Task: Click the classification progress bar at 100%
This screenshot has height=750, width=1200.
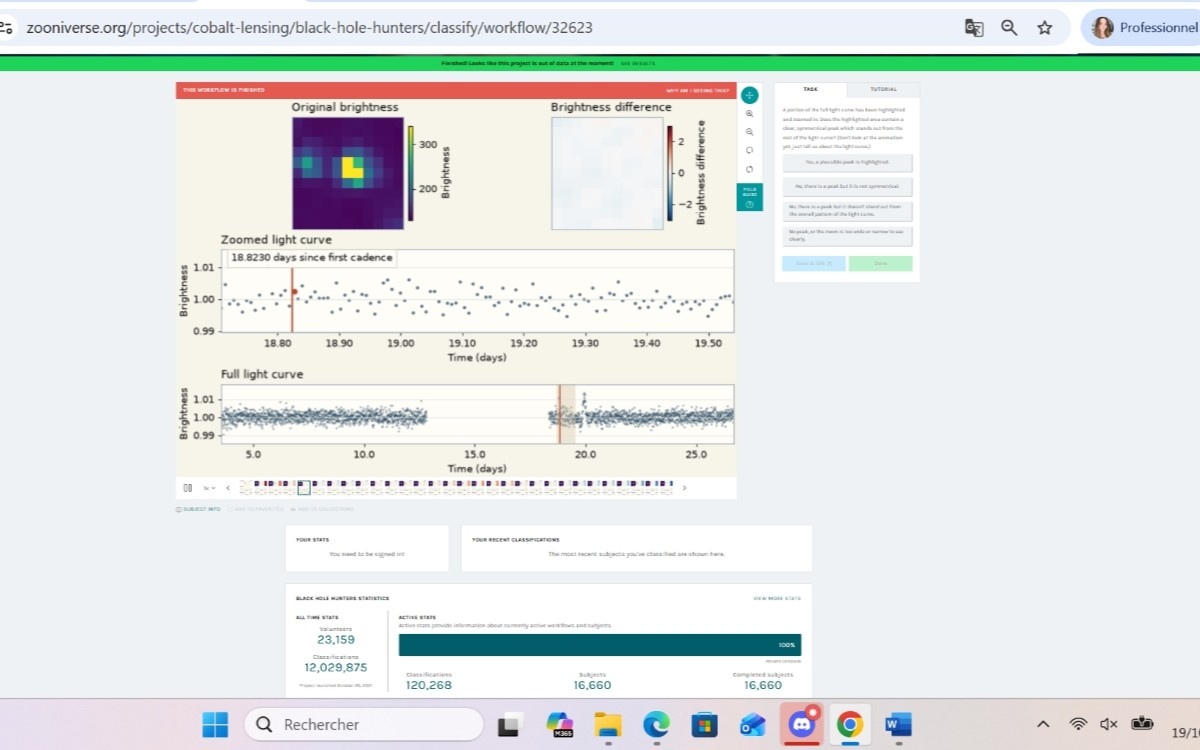Action: 600,645
